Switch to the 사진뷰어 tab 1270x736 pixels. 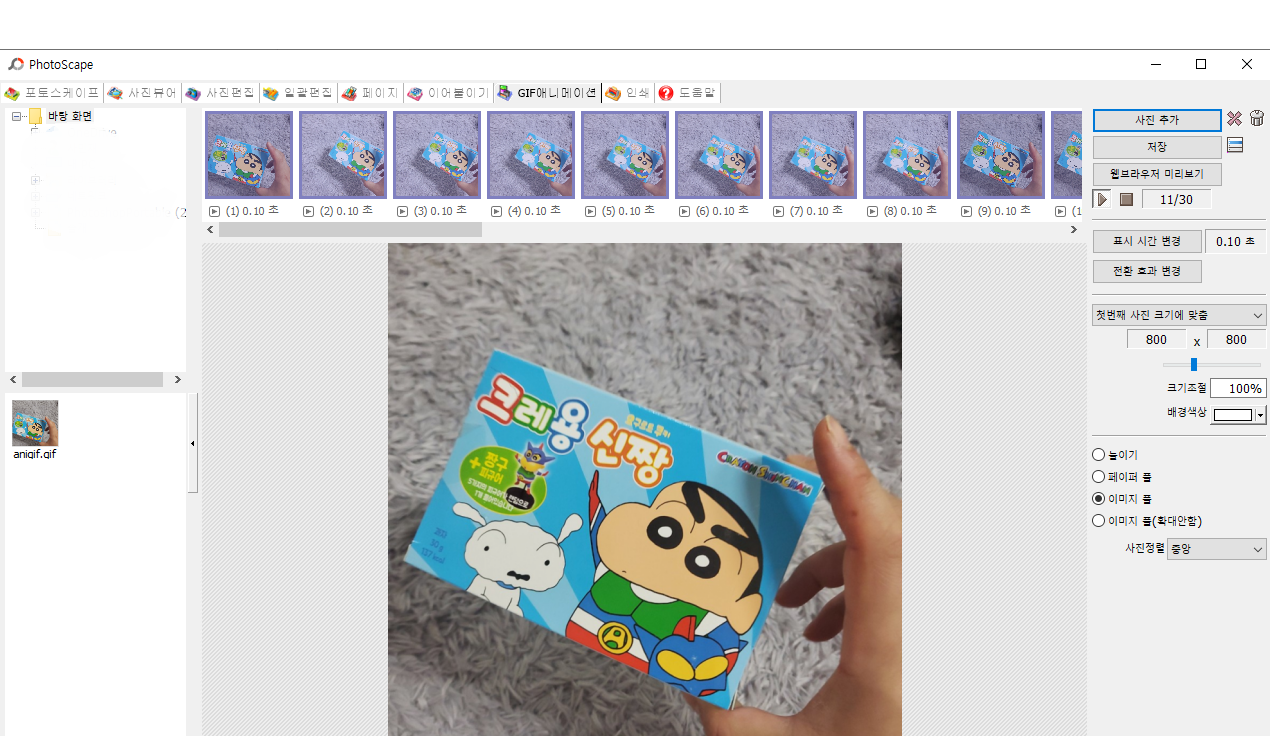pyautogui.click(x=143, y=93)
